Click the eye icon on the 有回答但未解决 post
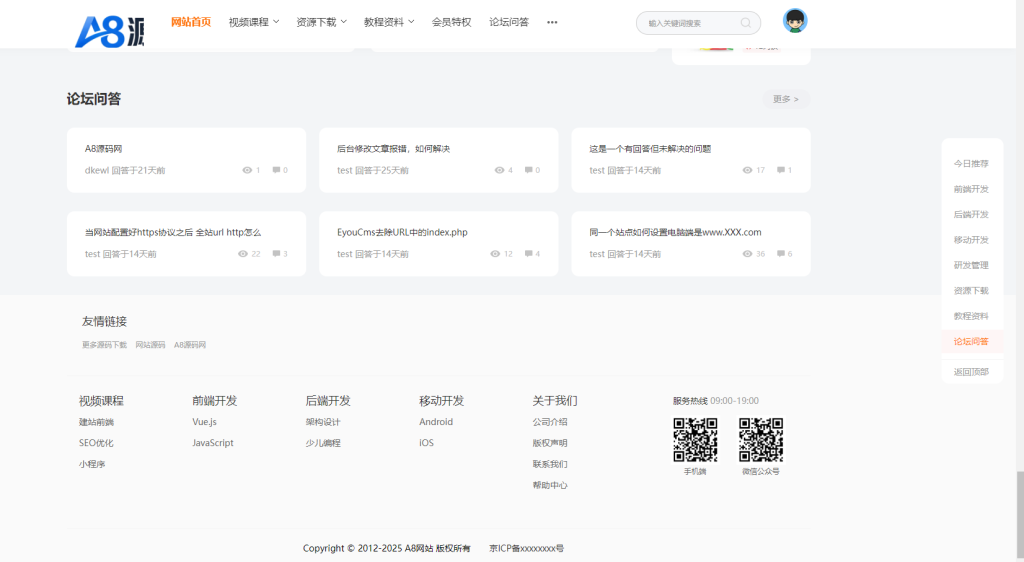 (x=747, y=170)
